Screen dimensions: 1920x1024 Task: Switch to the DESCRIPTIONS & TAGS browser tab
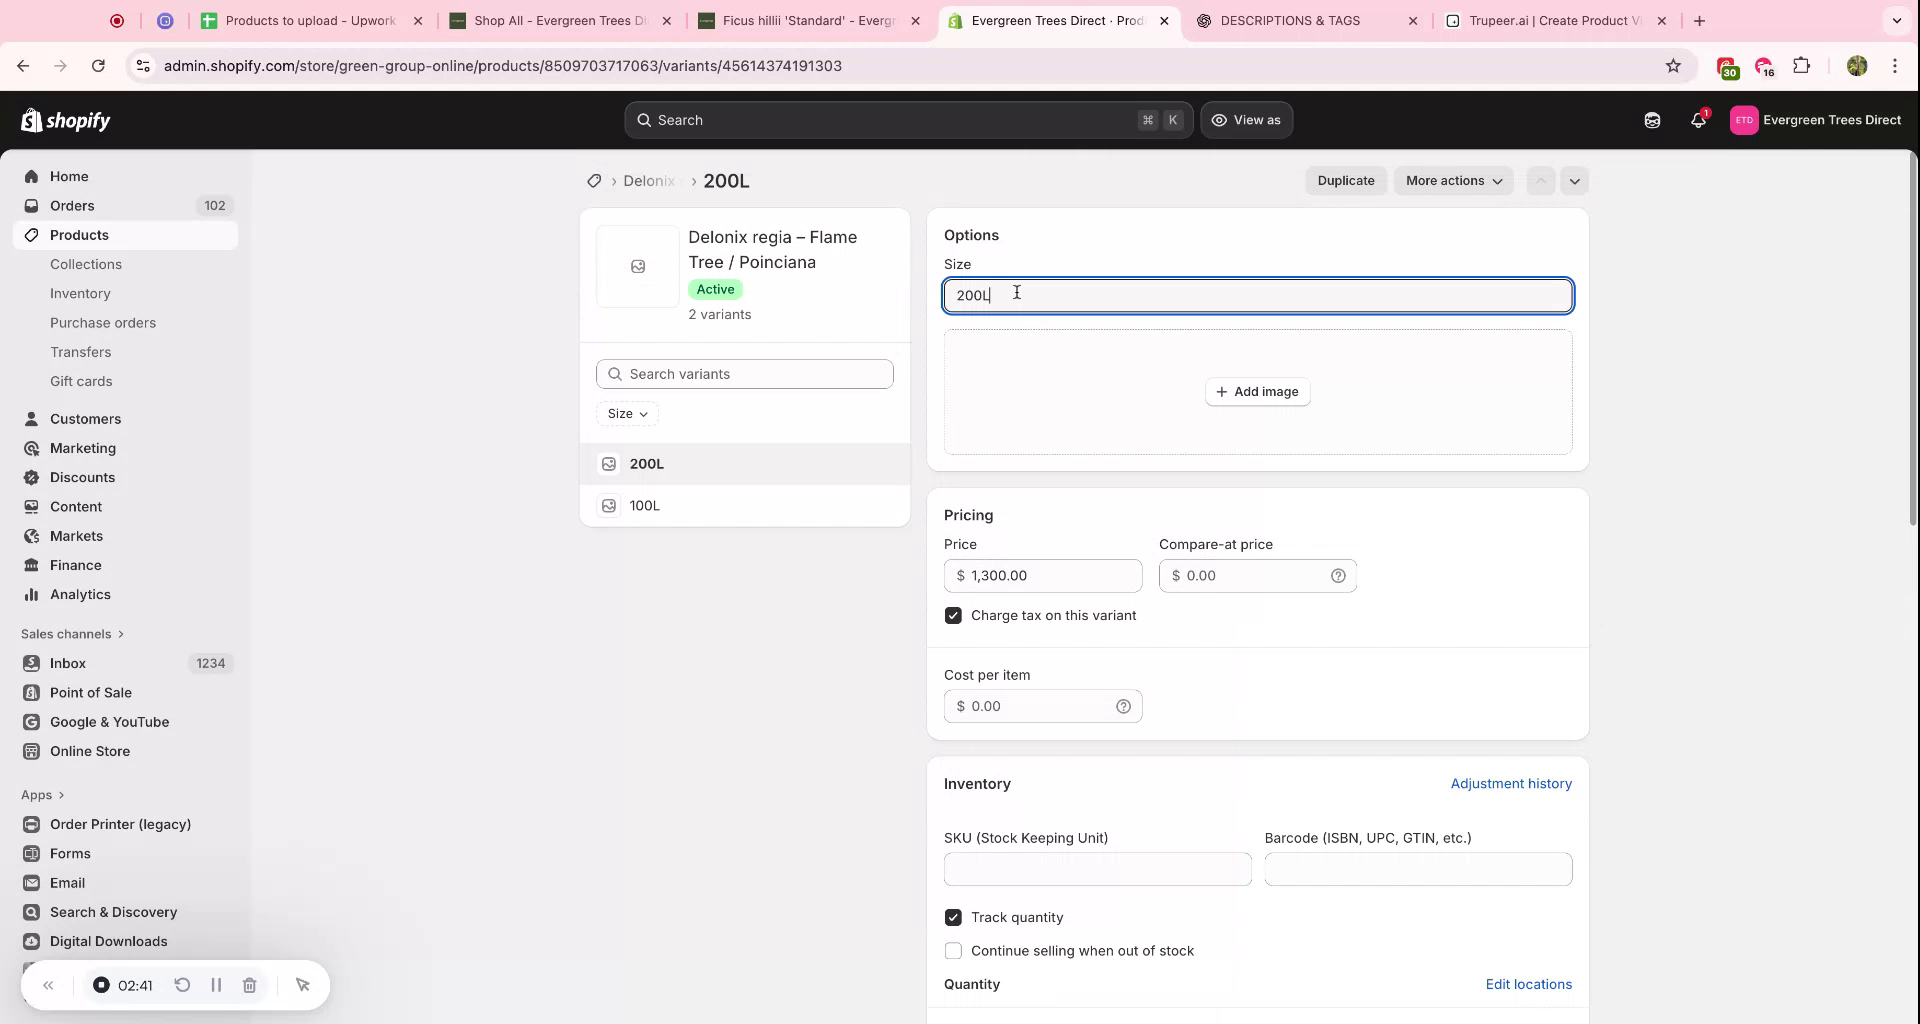click(1290, 20)
